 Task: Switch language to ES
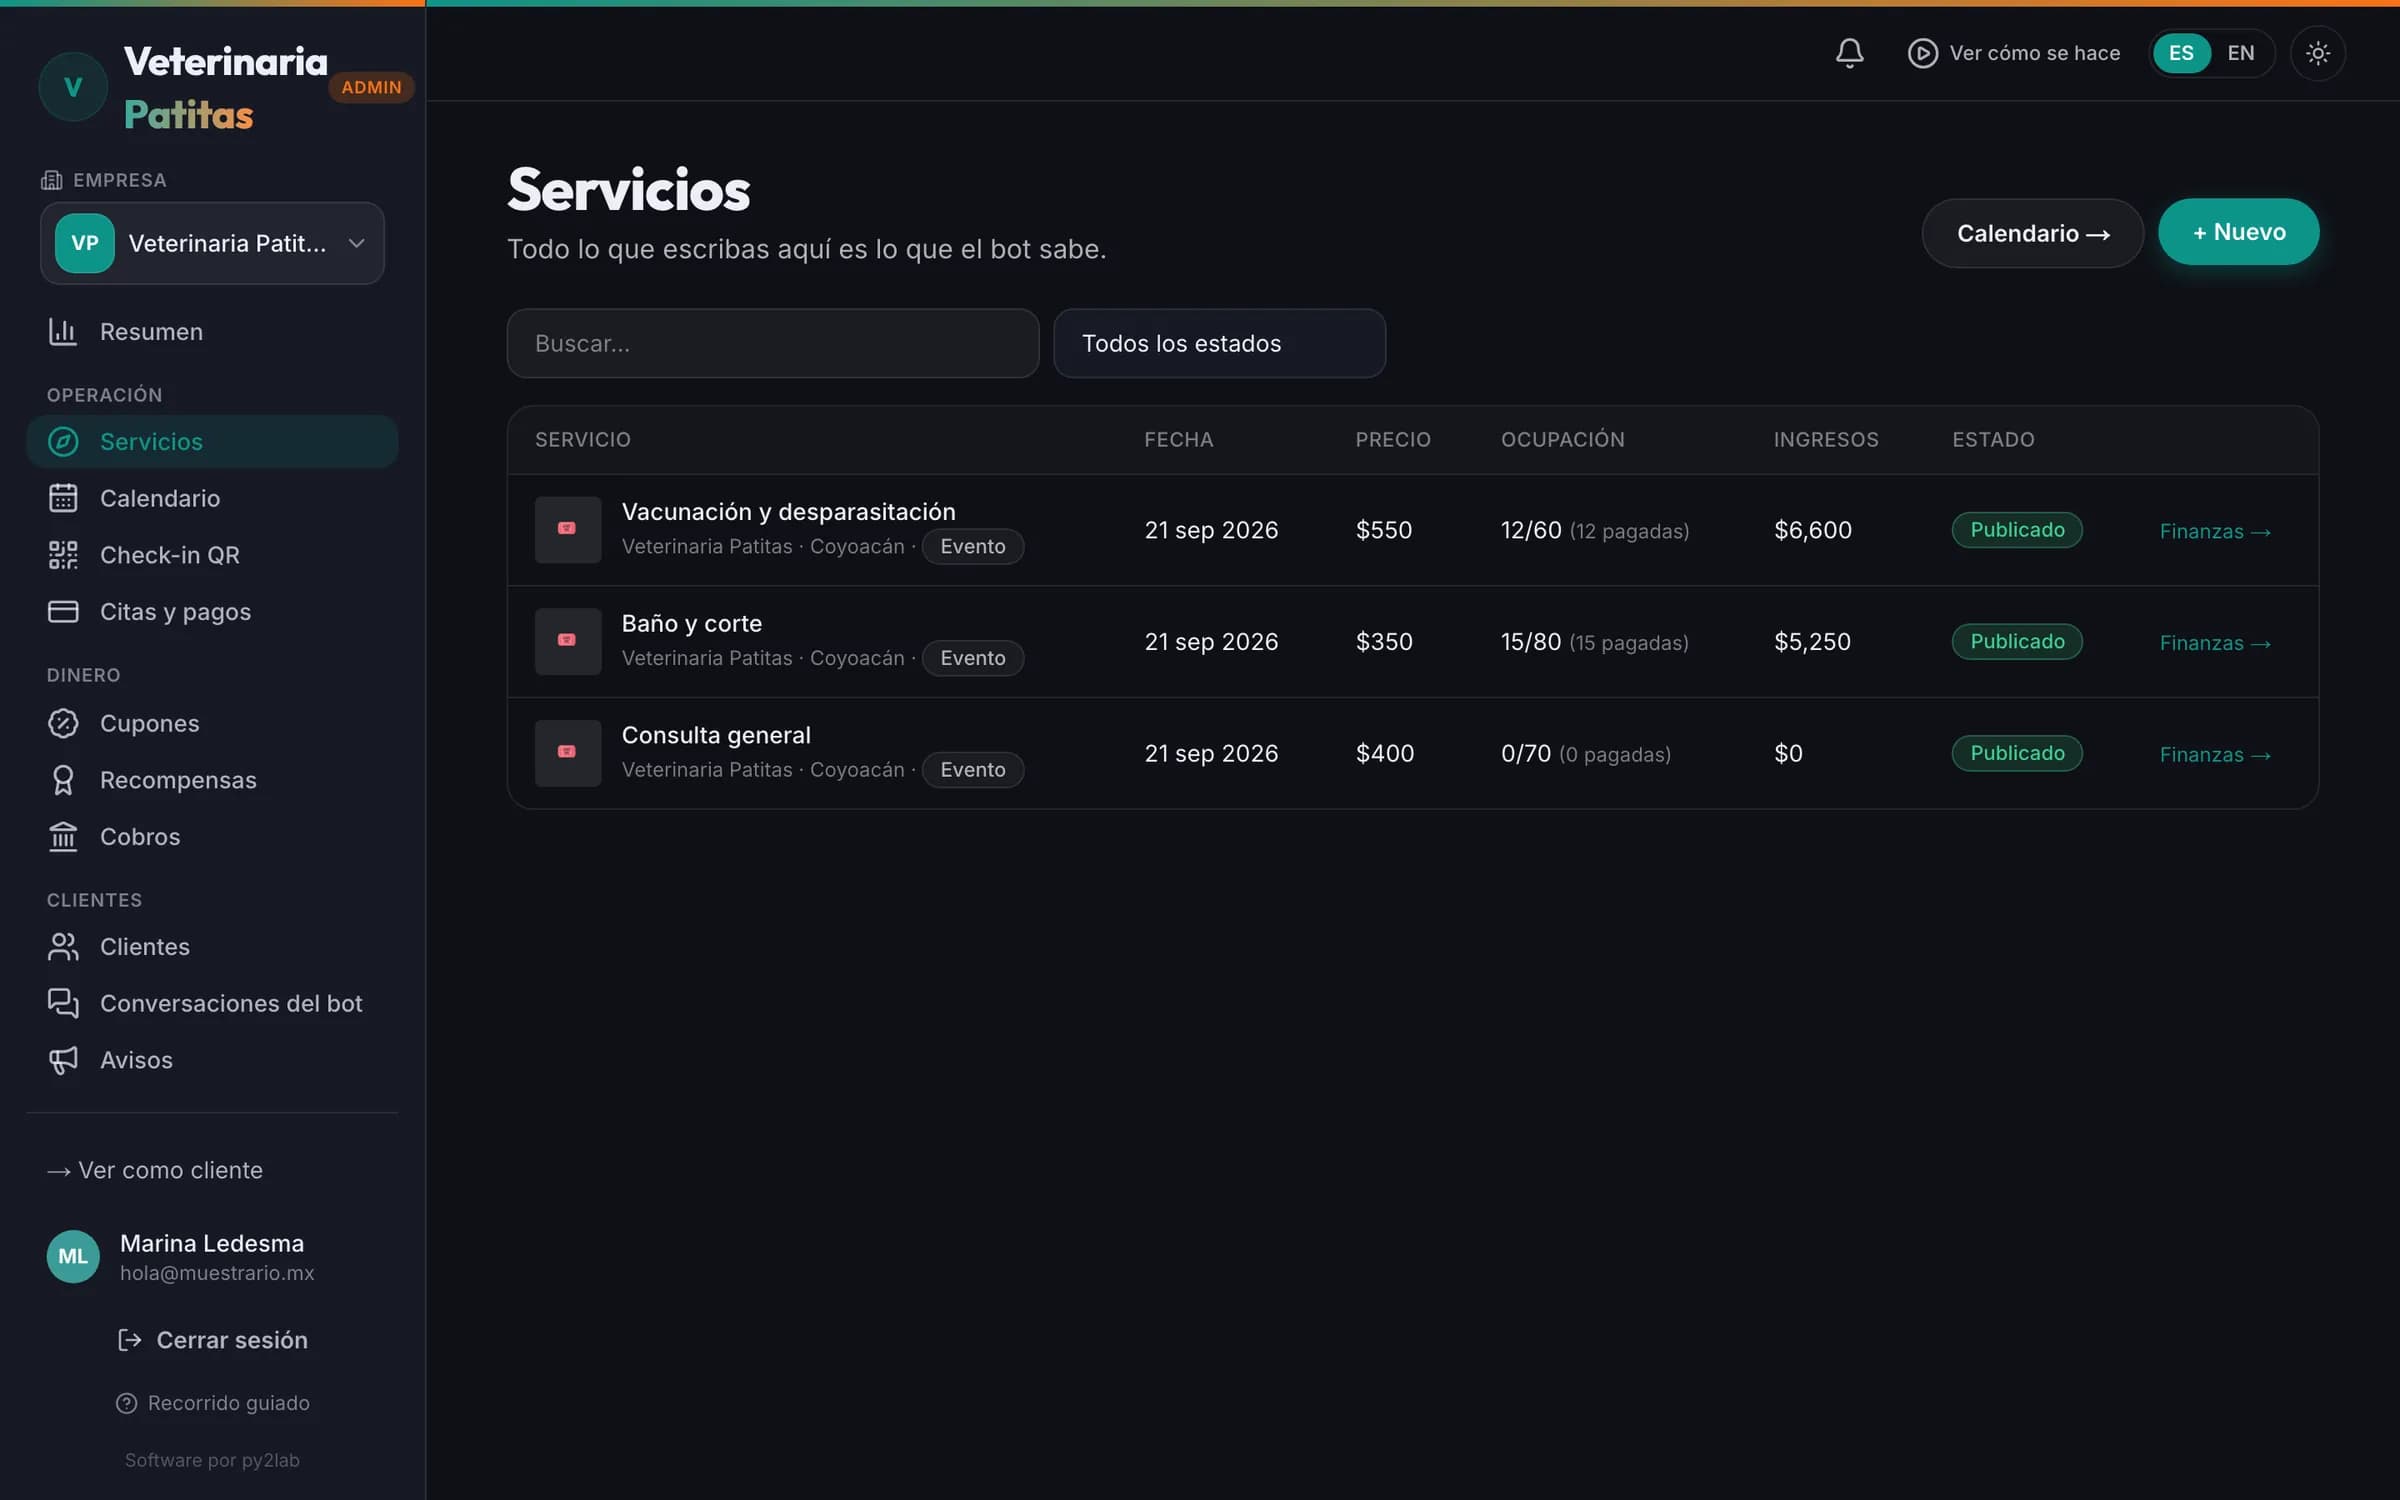(x=2181, y=53)
